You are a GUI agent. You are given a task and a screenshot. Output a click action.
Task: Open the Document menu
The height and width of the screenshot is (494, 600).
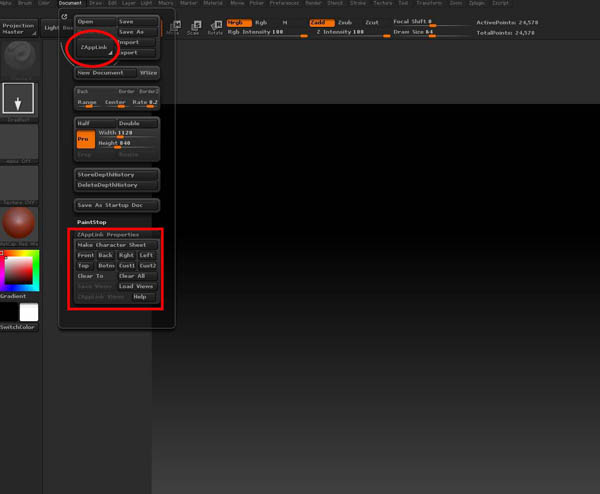(70, 3)
